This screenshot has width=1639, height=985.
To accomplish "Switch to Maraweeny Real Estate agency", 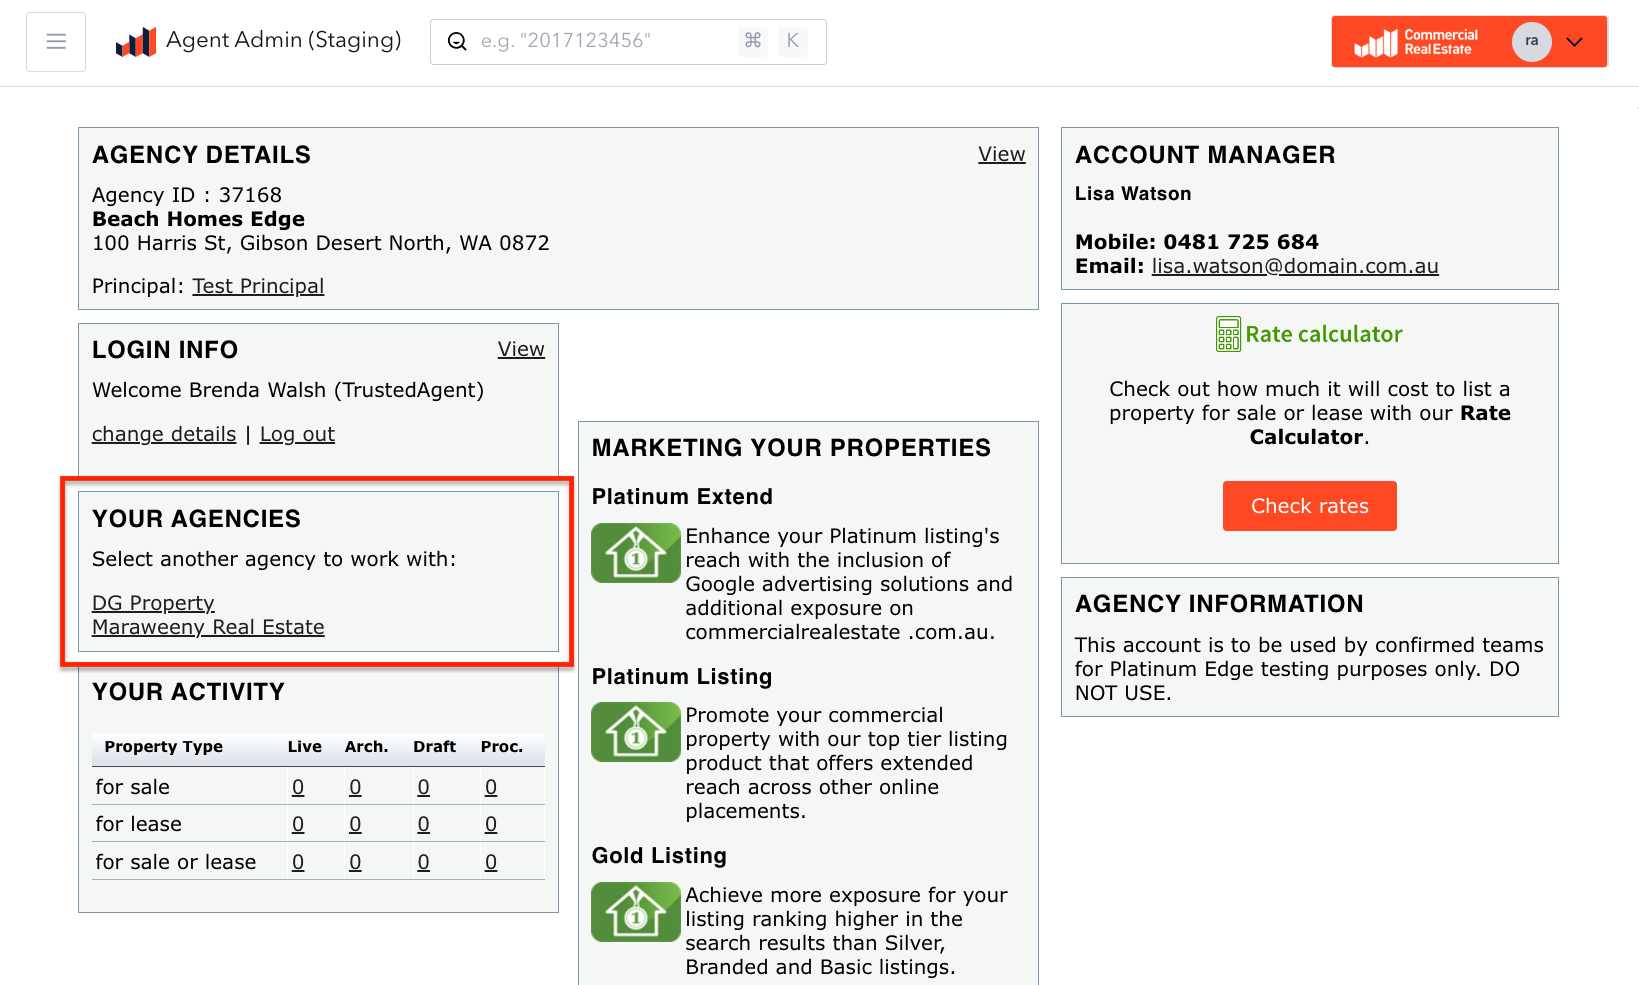I will coord(208,627).
